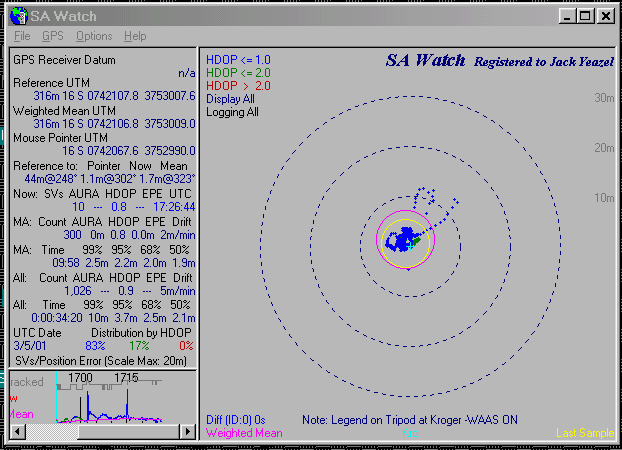Close the SA Watch window
622x450 pixels.
click(606, 16)
